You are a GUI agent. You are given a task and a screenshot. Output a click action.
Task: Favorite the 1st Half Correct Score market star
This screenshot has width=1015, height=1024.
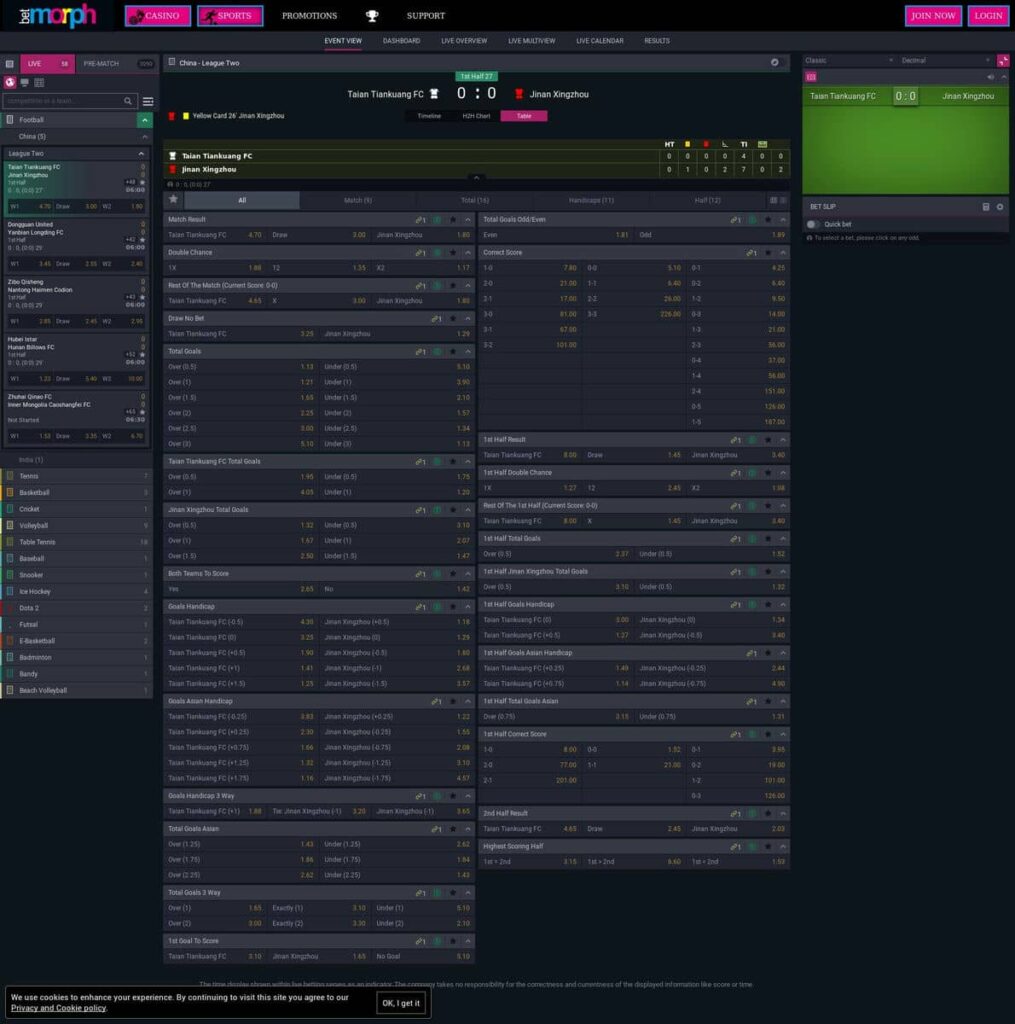(x=768, y=735)
